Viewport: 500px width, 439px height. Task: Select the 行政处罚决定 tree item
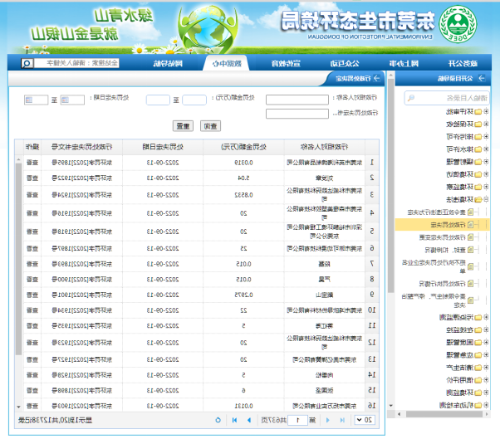pyautogui.click(x=448, y=225)
